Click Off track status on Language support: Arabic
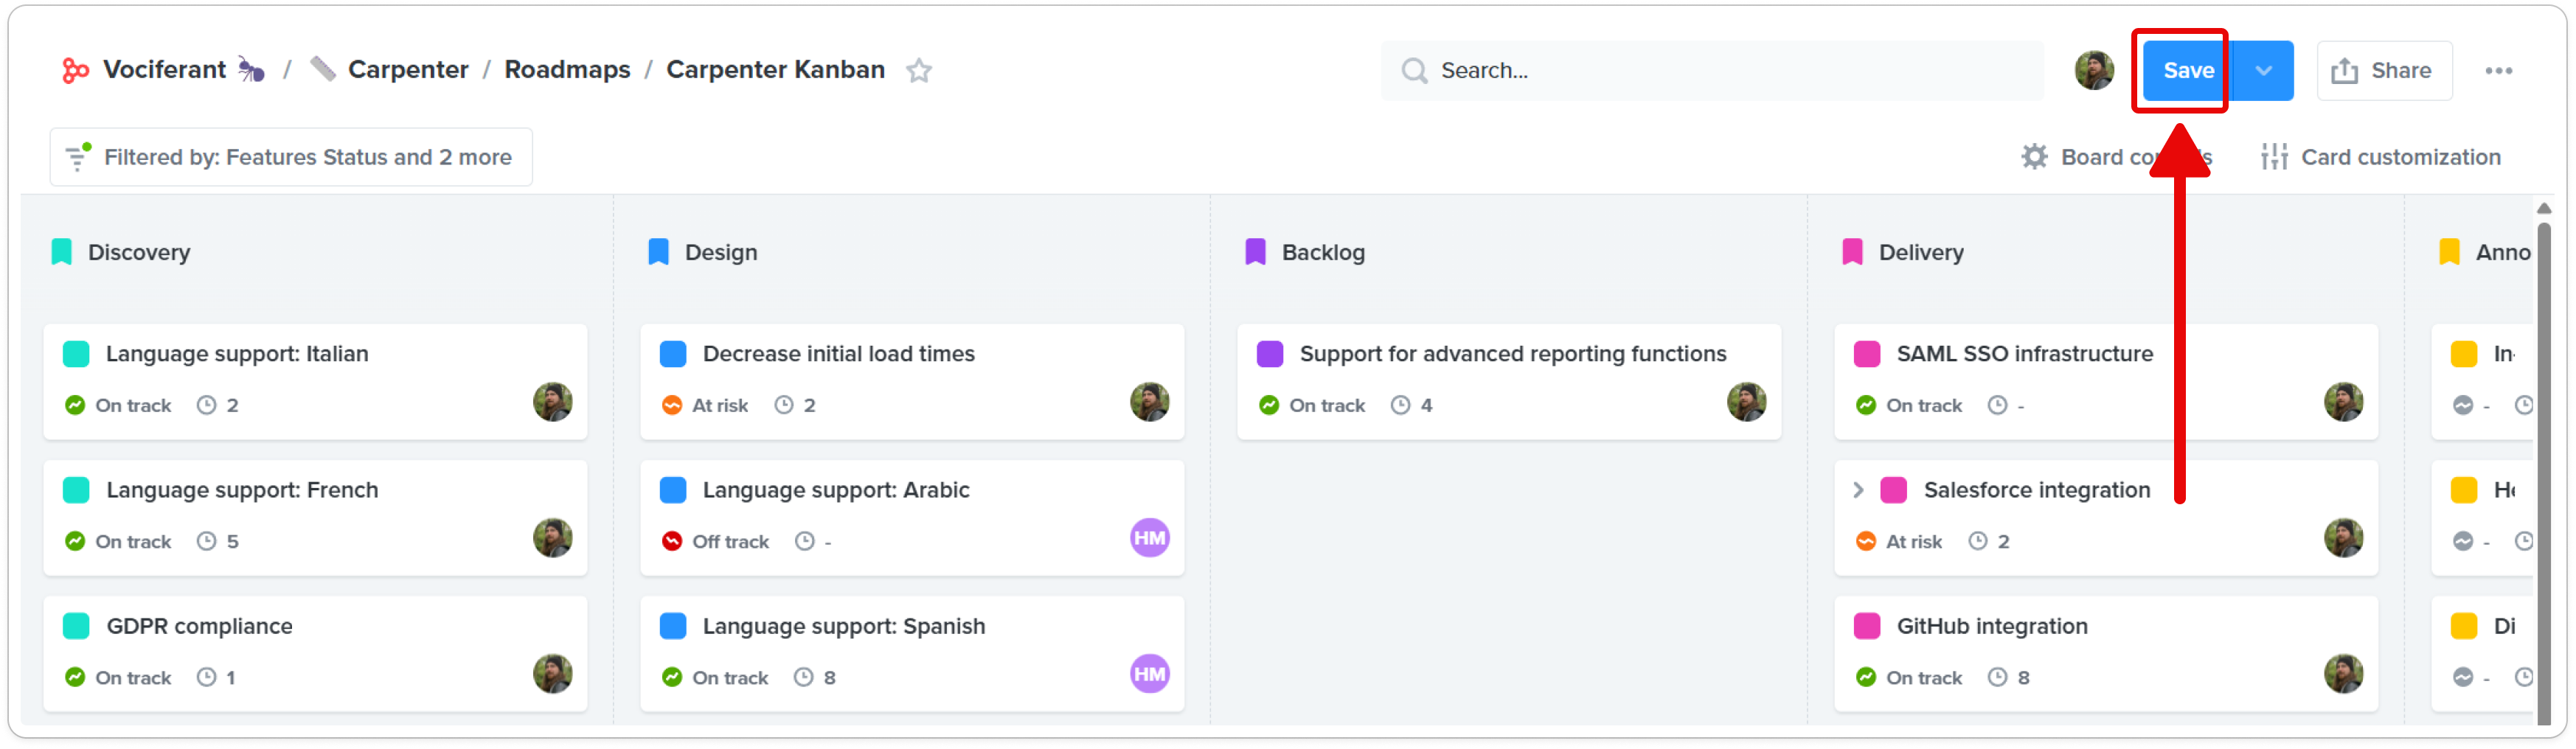2576x749 pixels. (715, 541)
